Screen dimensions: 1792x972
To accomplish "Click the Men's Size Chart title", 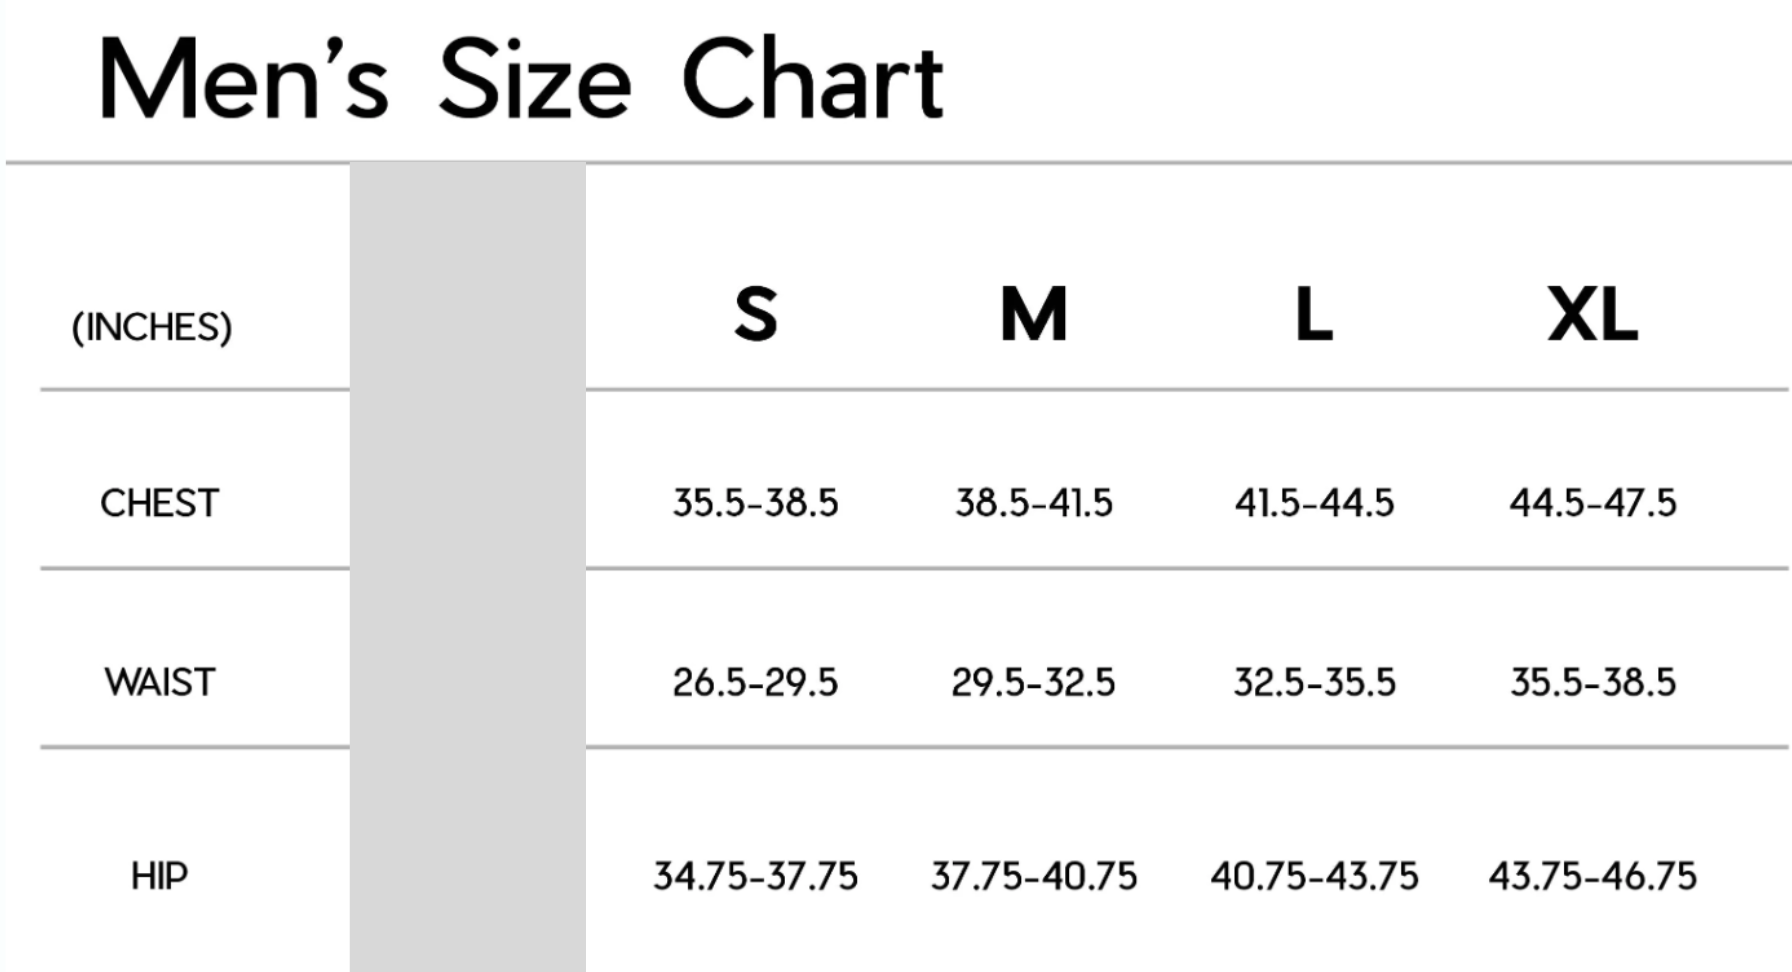I will pyautogui.click(x=520, y=80).
